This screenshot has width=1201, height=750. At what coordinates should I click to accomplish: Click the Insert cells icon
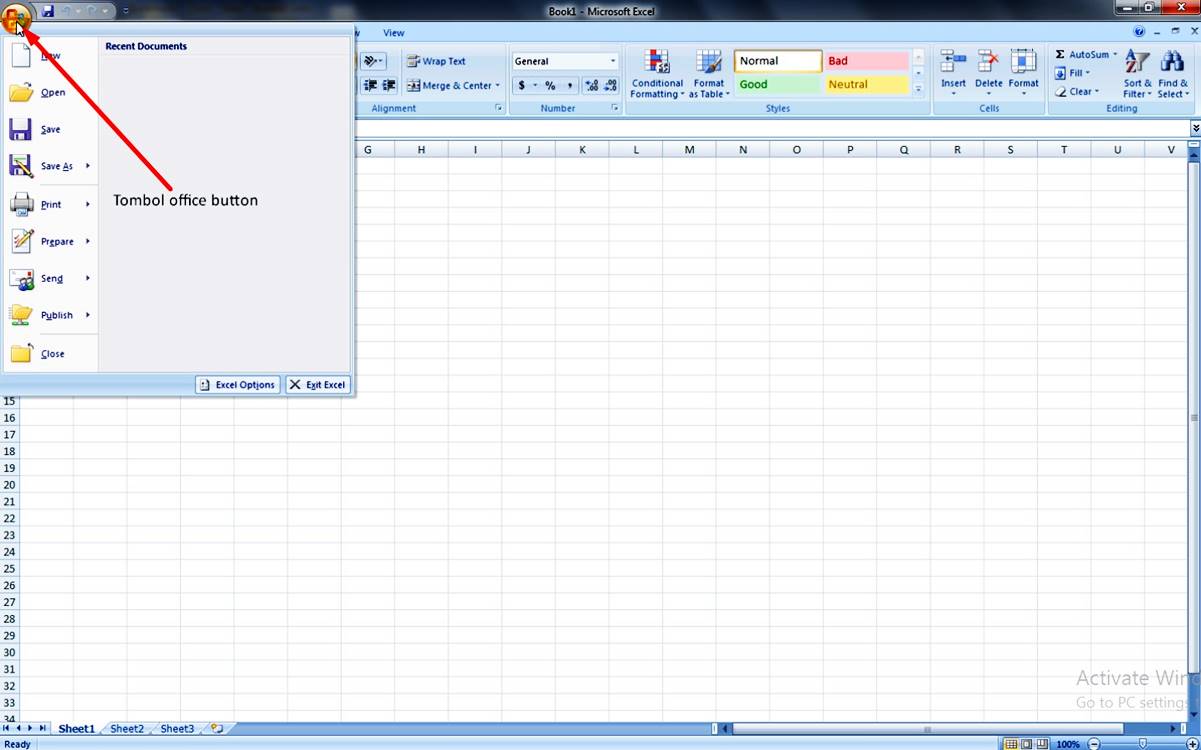953,65
